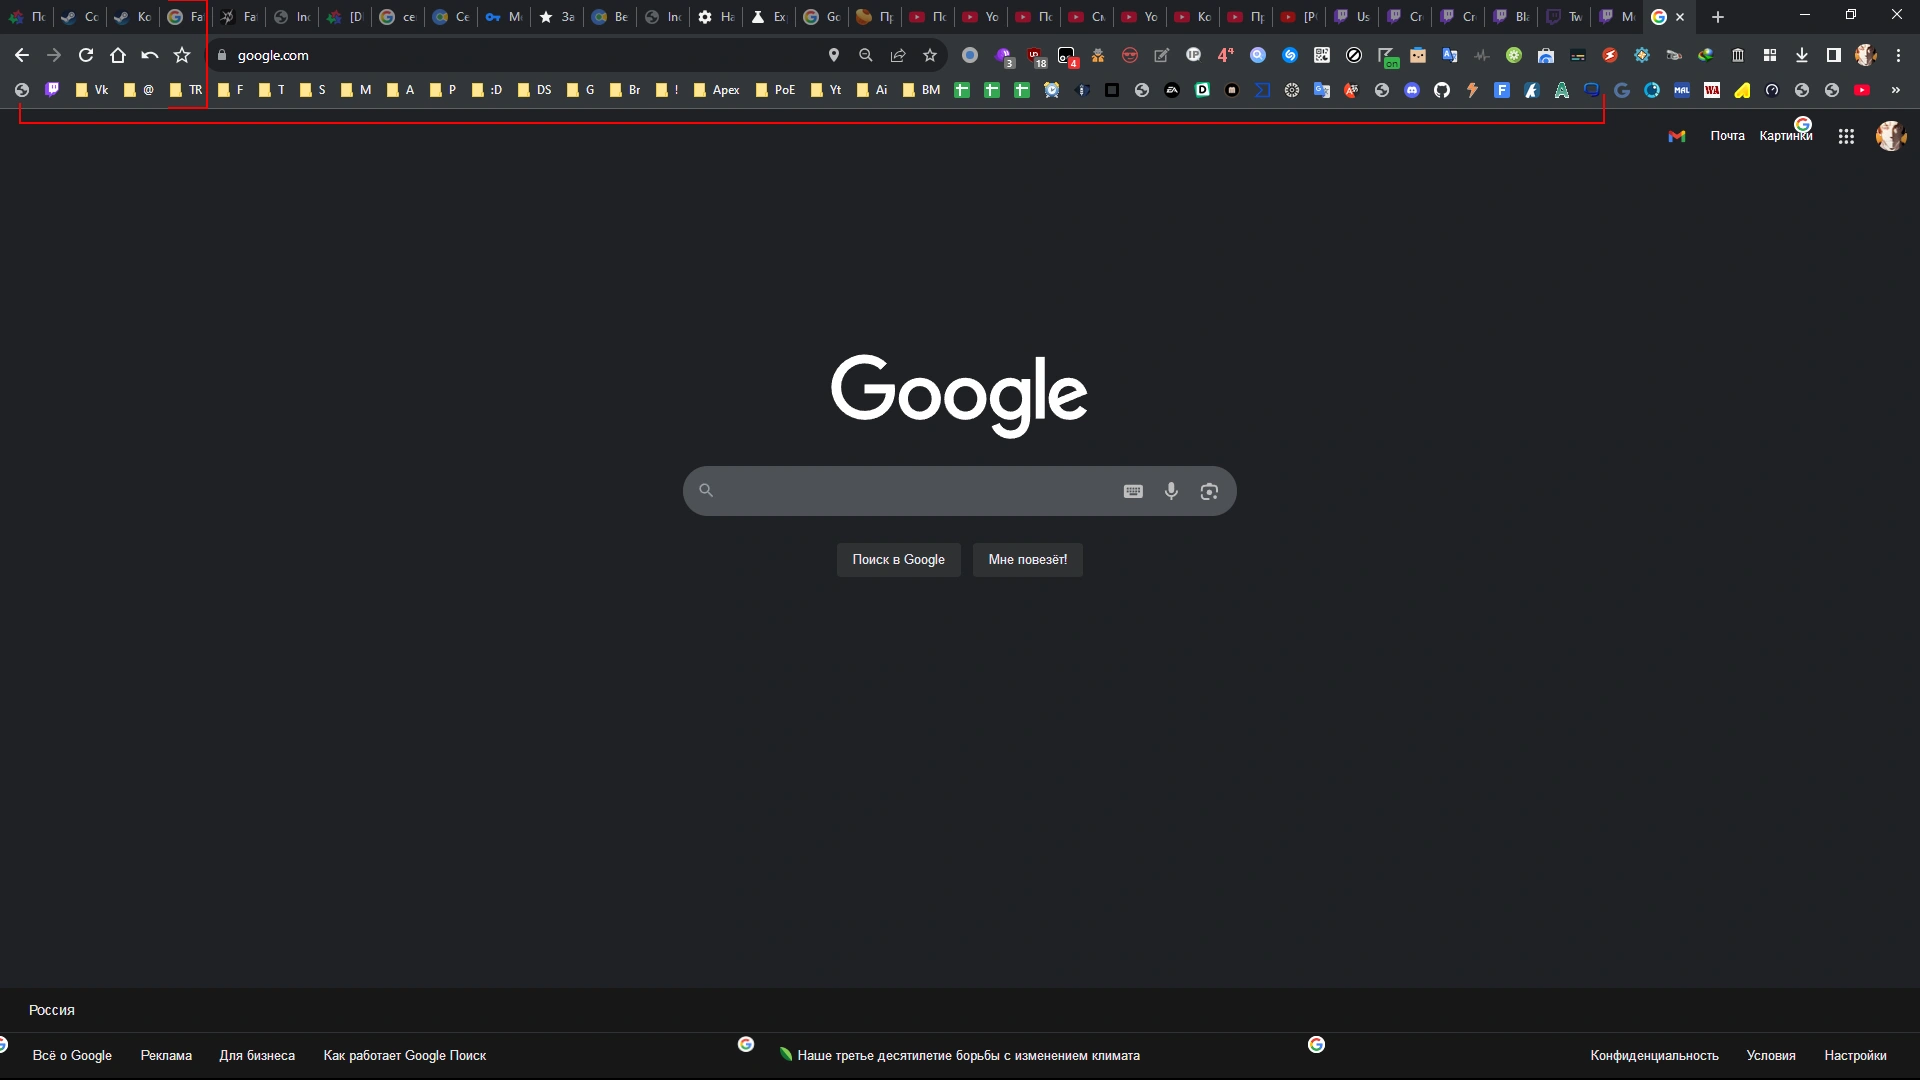
Task: Switch to the Twitch tab labeled Us
Action: (1352, 17)
